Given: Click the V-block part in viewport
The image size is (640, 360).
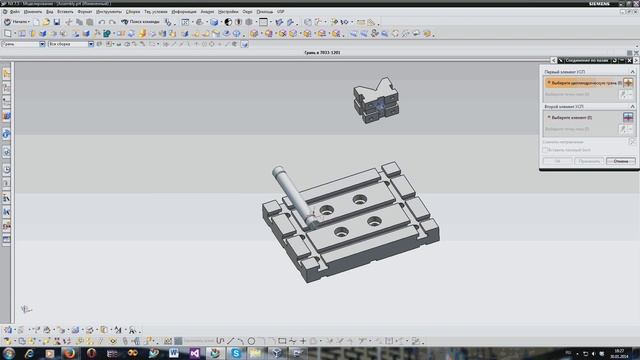Looking at the screenshot, I should pyautogui.click(x=376, y=100).
